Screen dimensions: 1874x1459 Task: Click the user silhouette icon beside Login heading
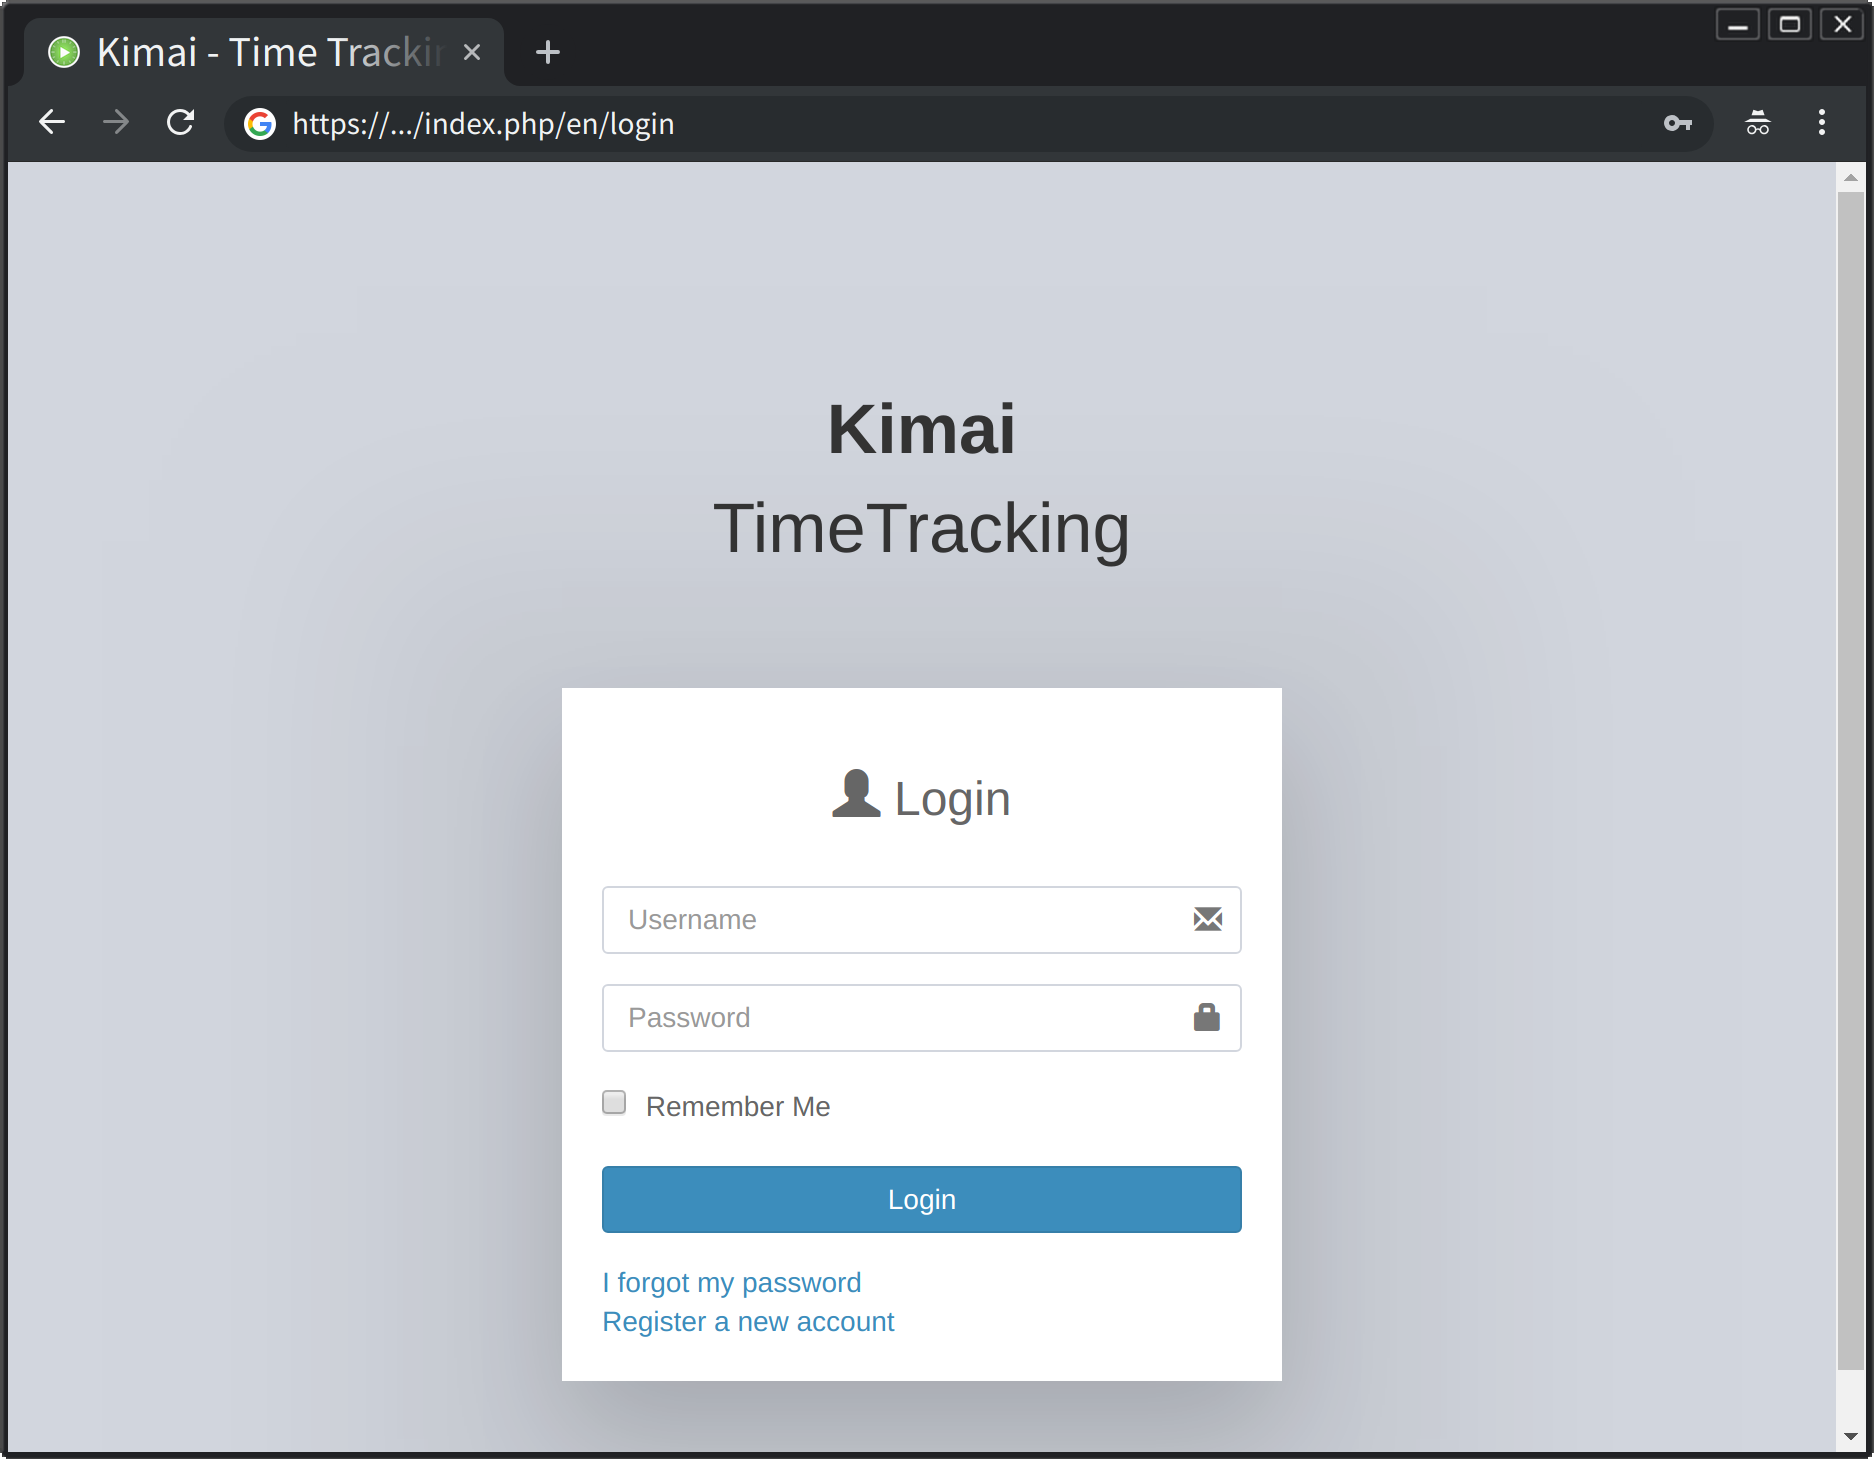tap(855, 795)
